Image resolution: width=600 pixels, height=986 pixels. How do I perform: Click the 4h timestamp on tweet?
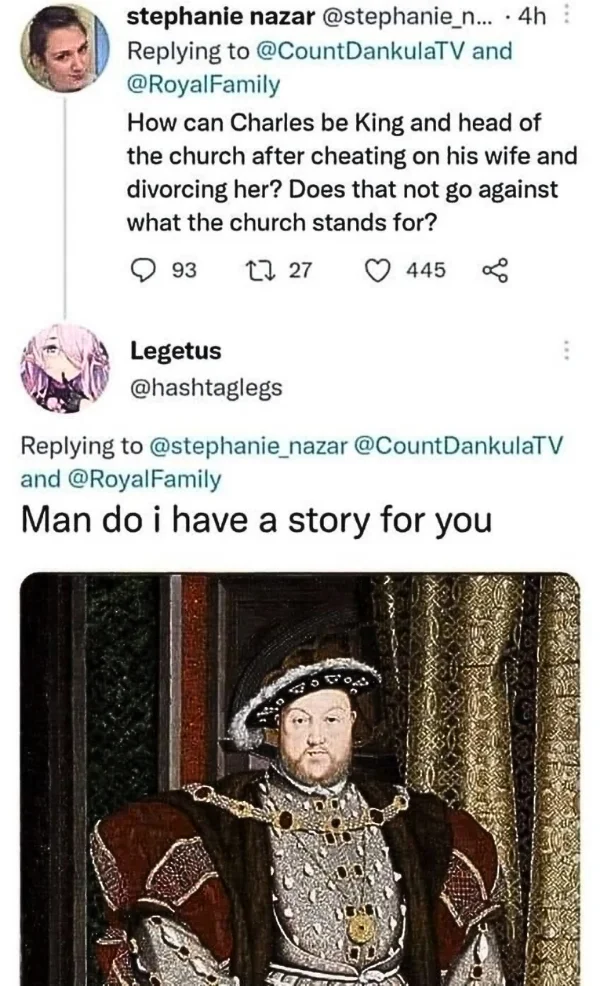(531, 18)
